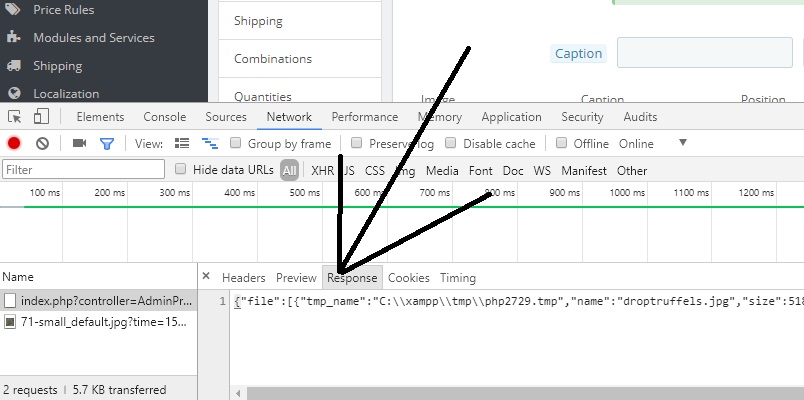
Task: Enable Group by frame checkbox
Action: coord(235,143)
